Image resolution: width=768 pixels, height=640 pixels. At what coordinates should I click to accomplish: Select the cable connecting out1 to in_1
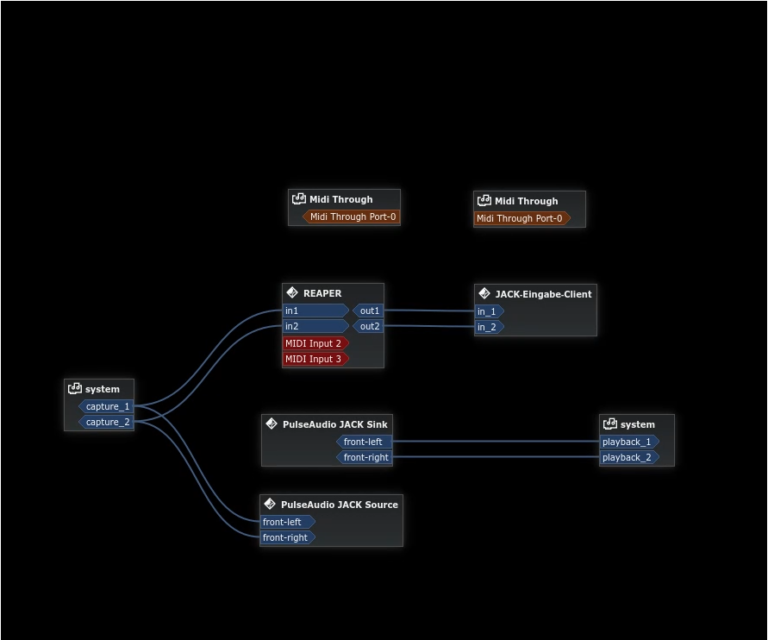[x=429, y=310]
